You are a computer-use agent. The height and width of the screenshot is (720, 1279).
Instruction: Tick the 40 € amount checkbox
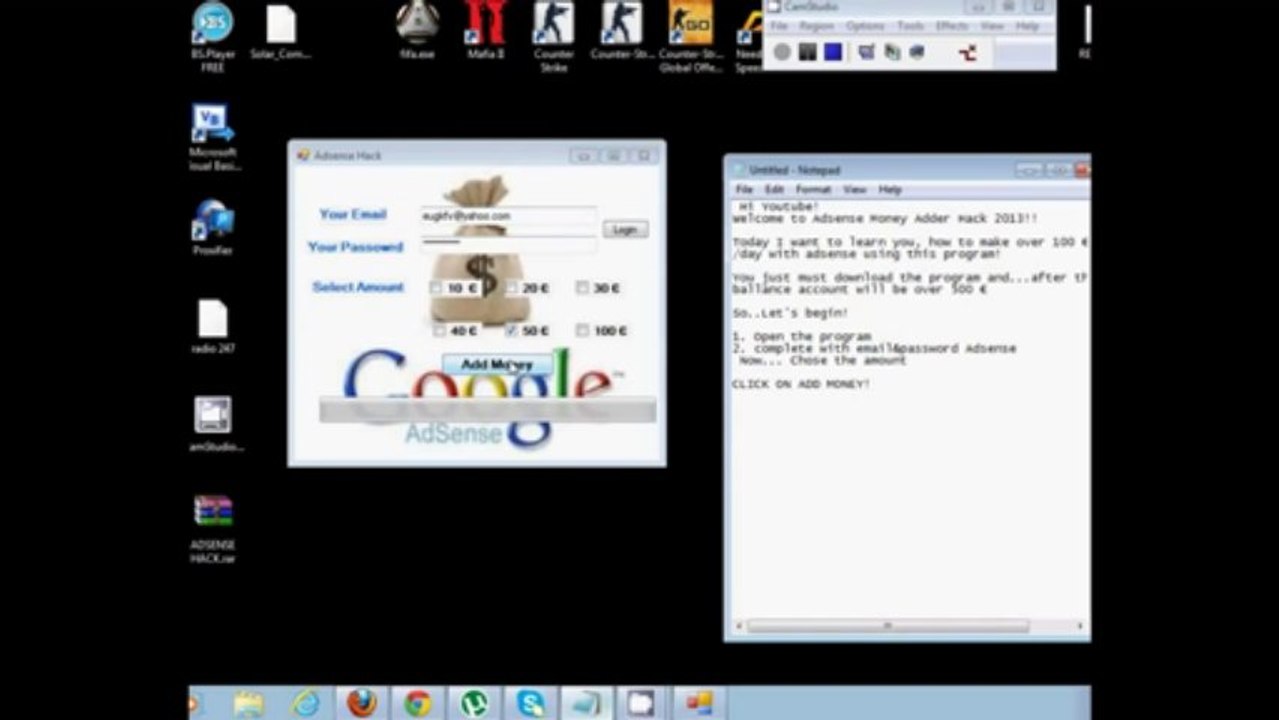[438, 330]
